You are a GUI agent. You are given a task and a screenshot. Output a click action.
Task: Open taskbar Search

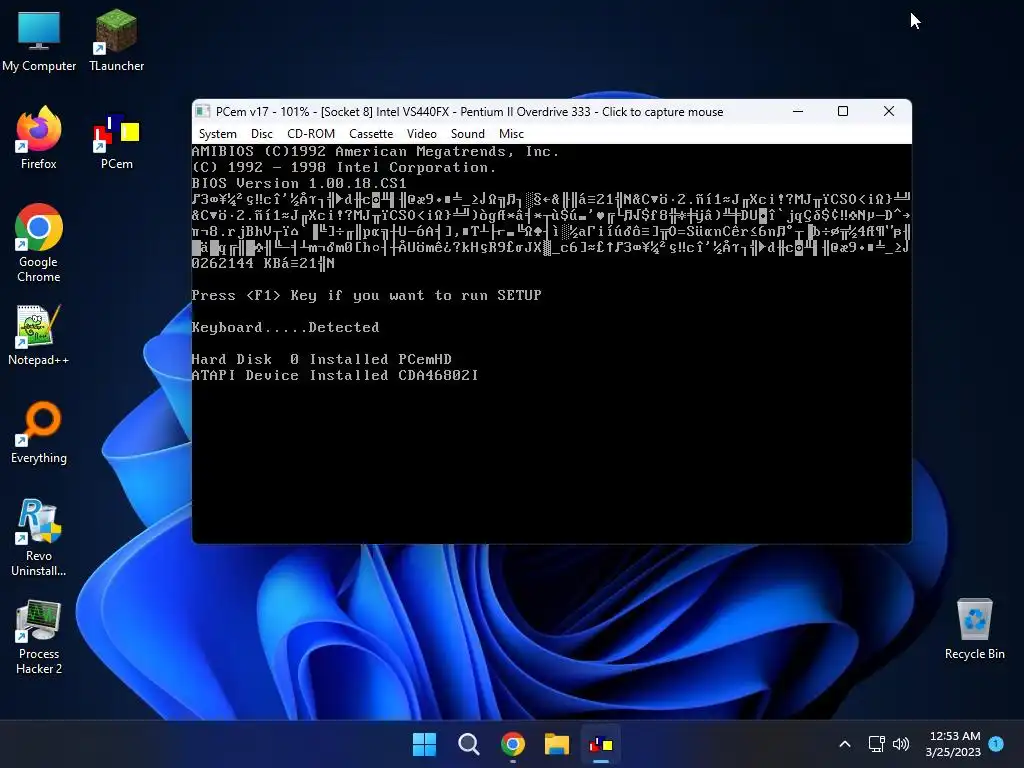(468, 744)
